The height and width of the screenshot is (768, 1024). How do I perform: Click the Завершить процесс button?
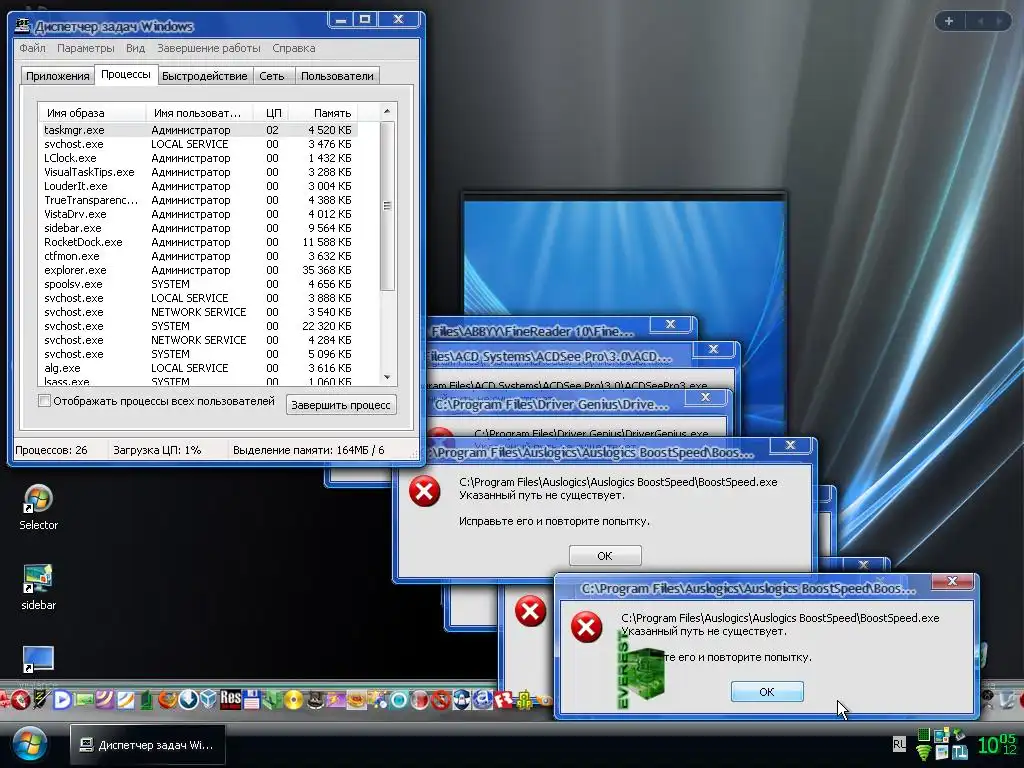(x=341, y=405)
